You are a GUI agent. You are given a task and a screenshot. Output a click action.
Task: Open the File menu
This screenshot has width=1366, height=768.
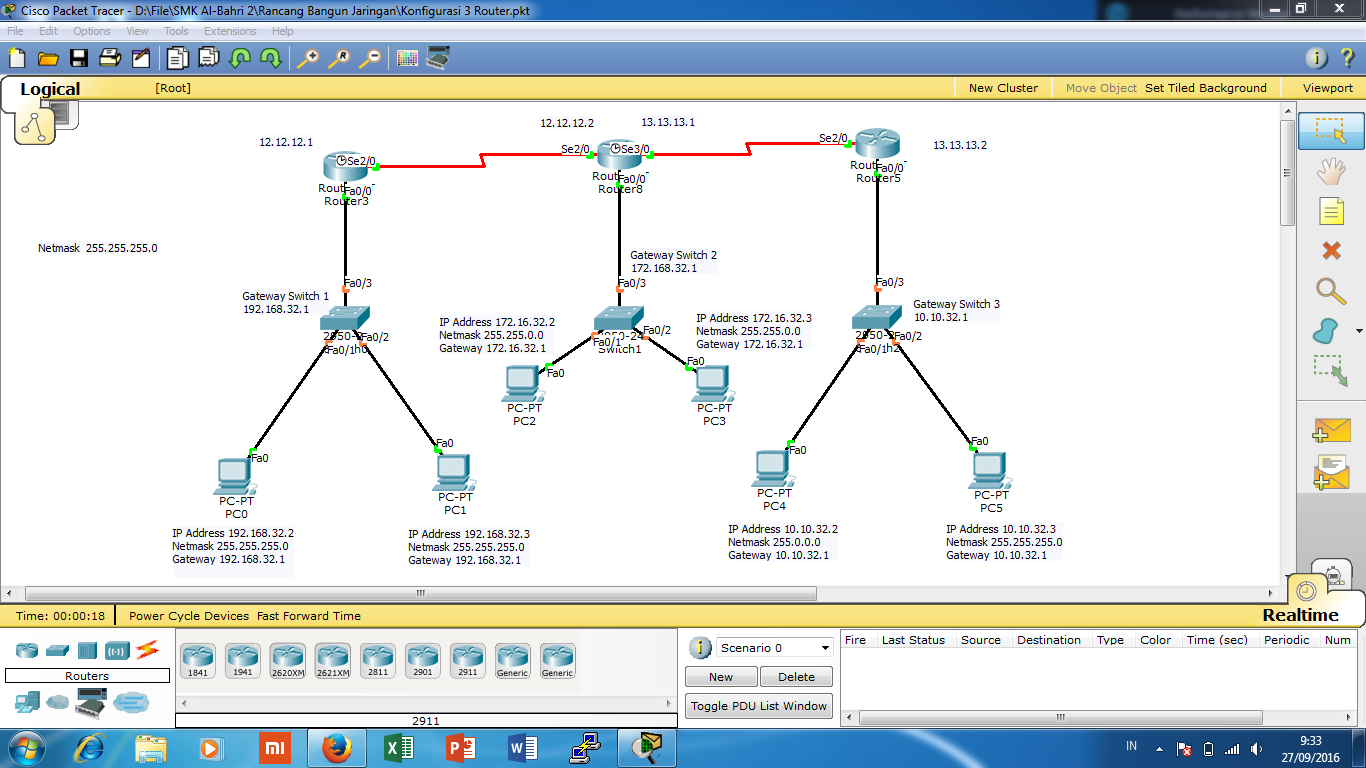tap(16, 31)
